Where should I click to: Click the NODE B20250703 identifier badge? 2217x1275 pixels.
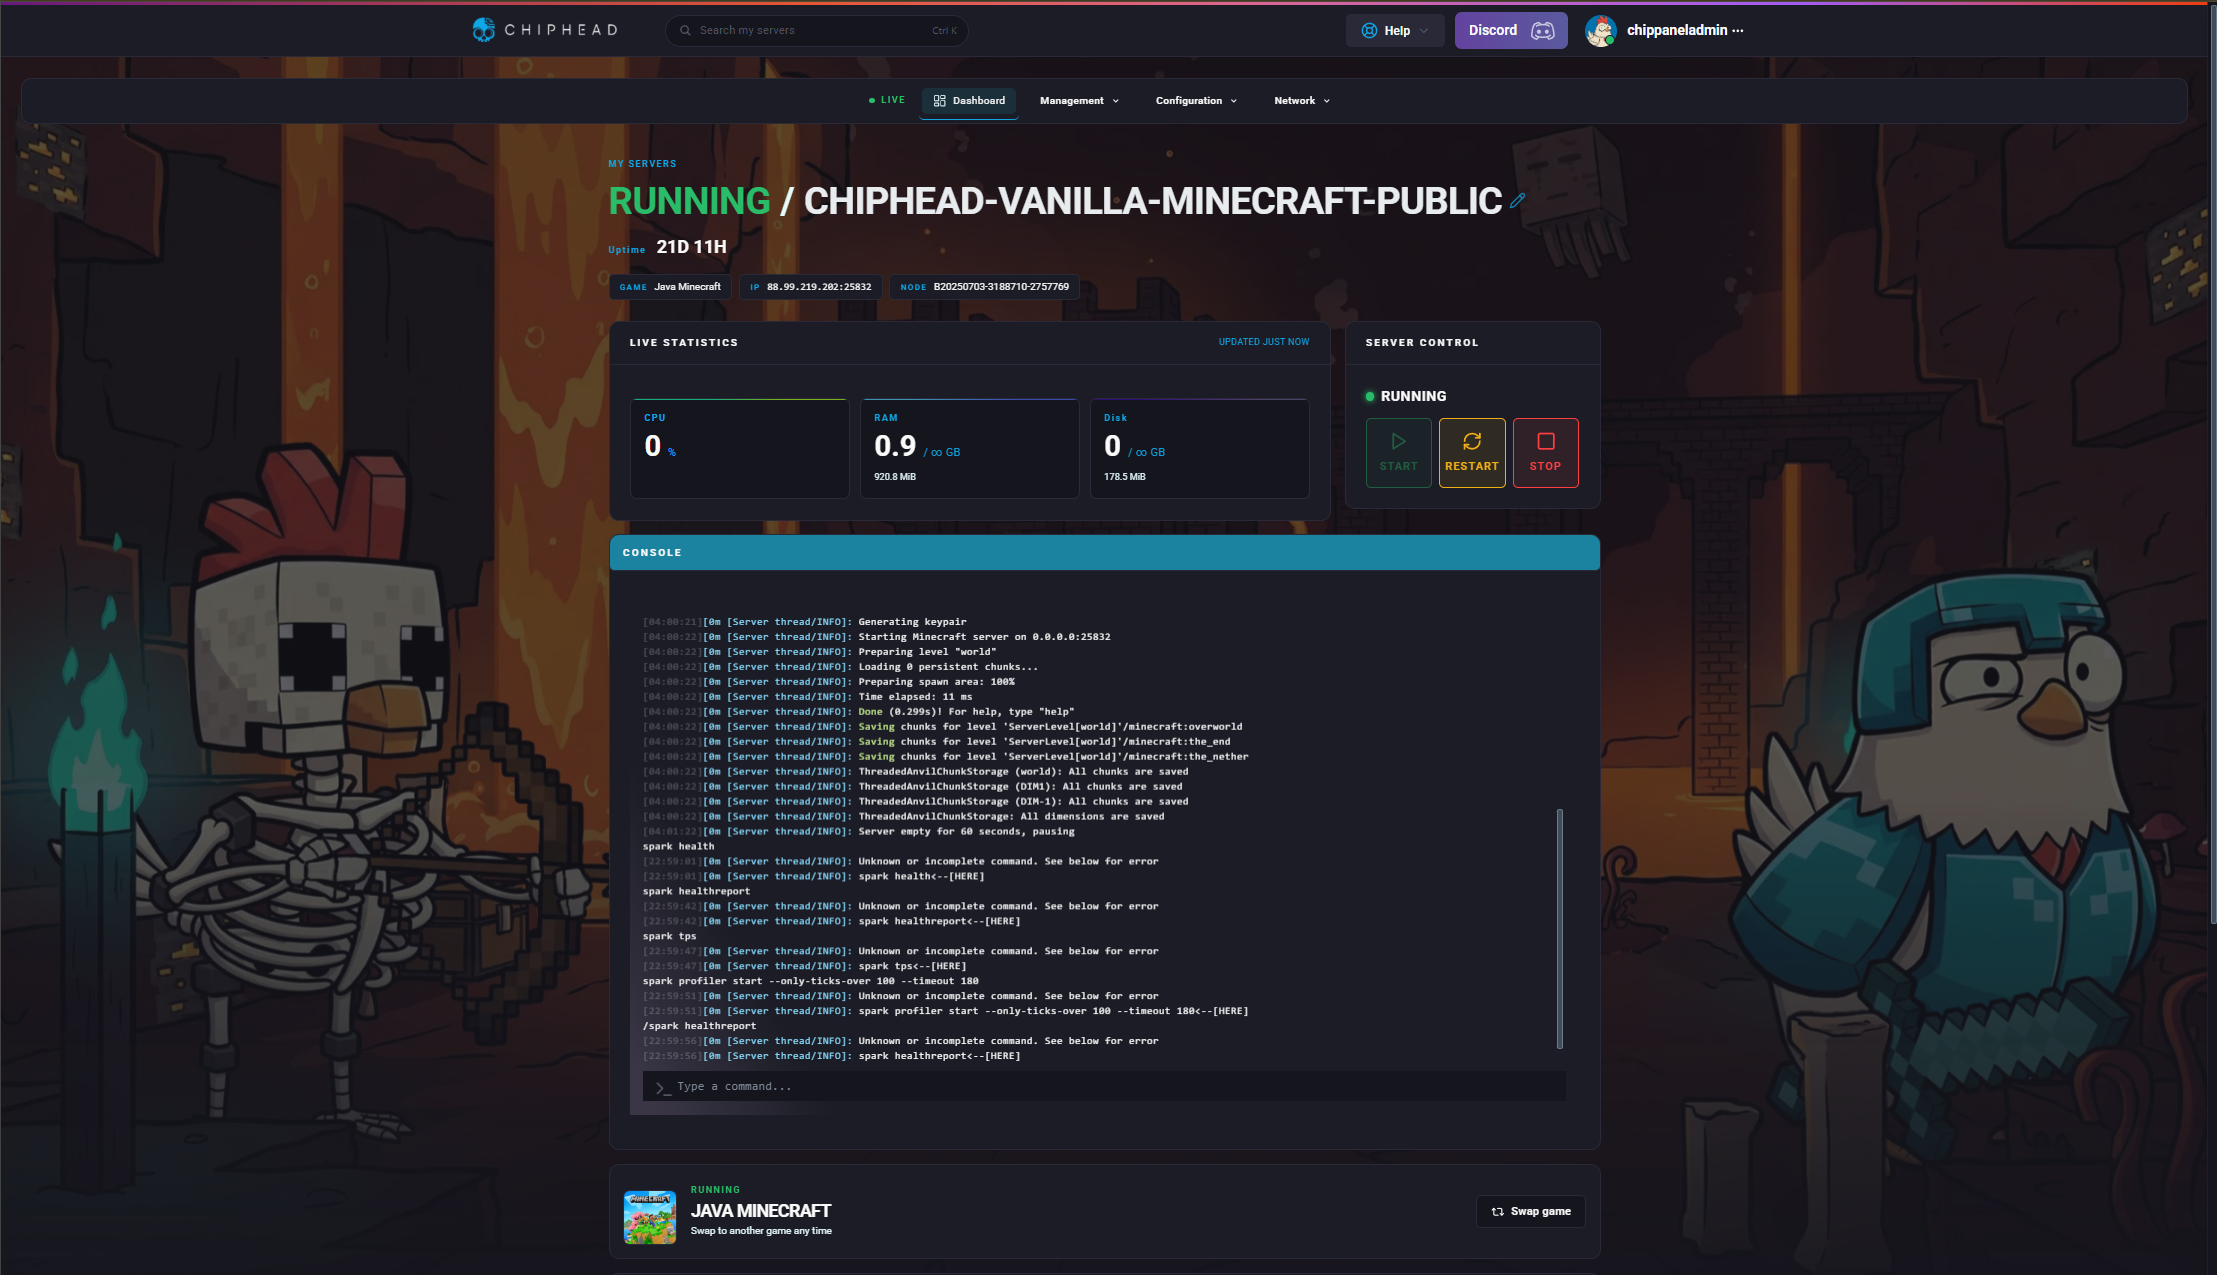tap(985, 287)
